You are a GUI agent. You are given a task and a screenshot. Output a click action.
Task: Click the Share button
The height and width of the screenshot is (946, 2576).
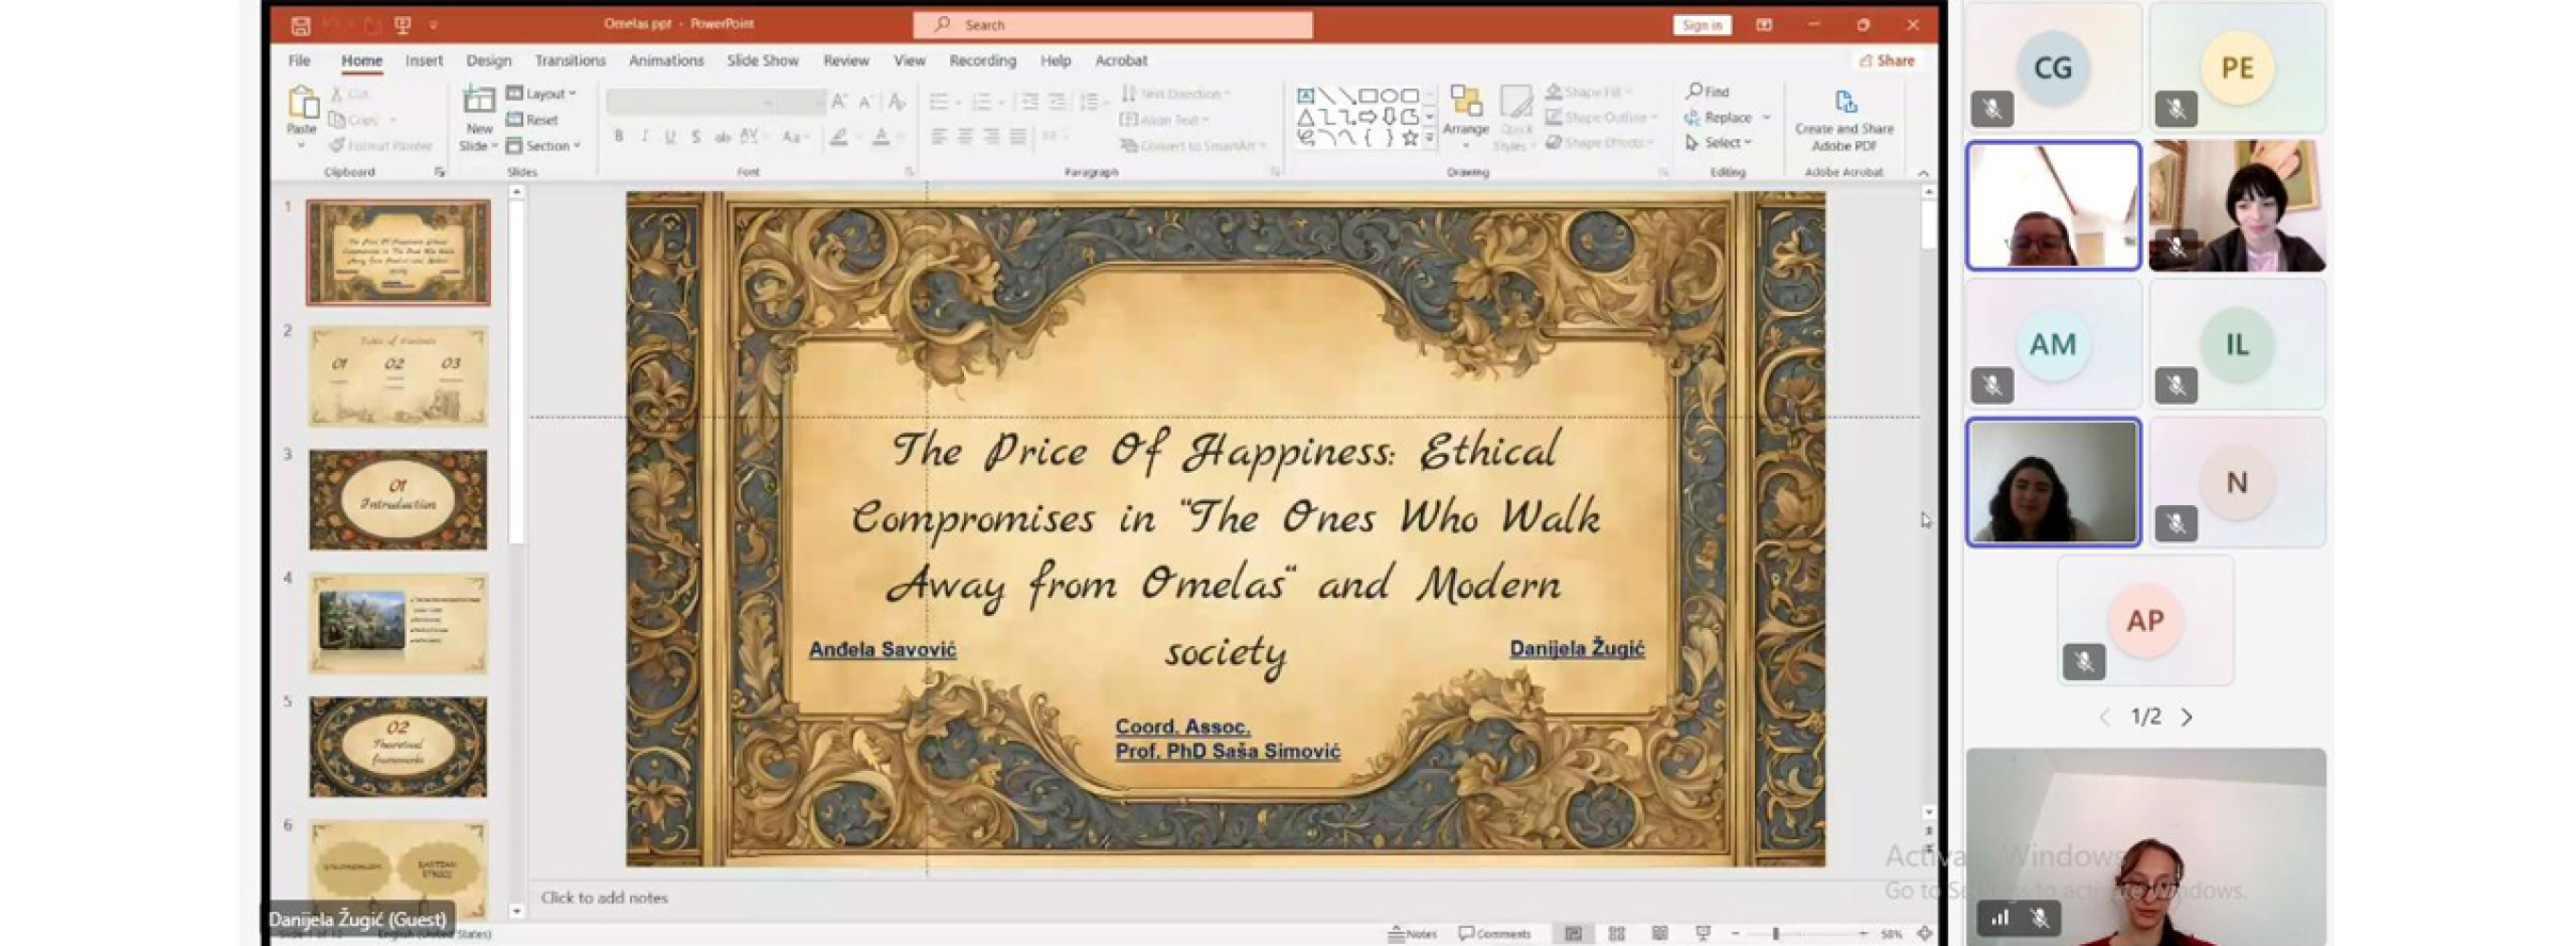pyautogui.click(x=1886, y=61)
